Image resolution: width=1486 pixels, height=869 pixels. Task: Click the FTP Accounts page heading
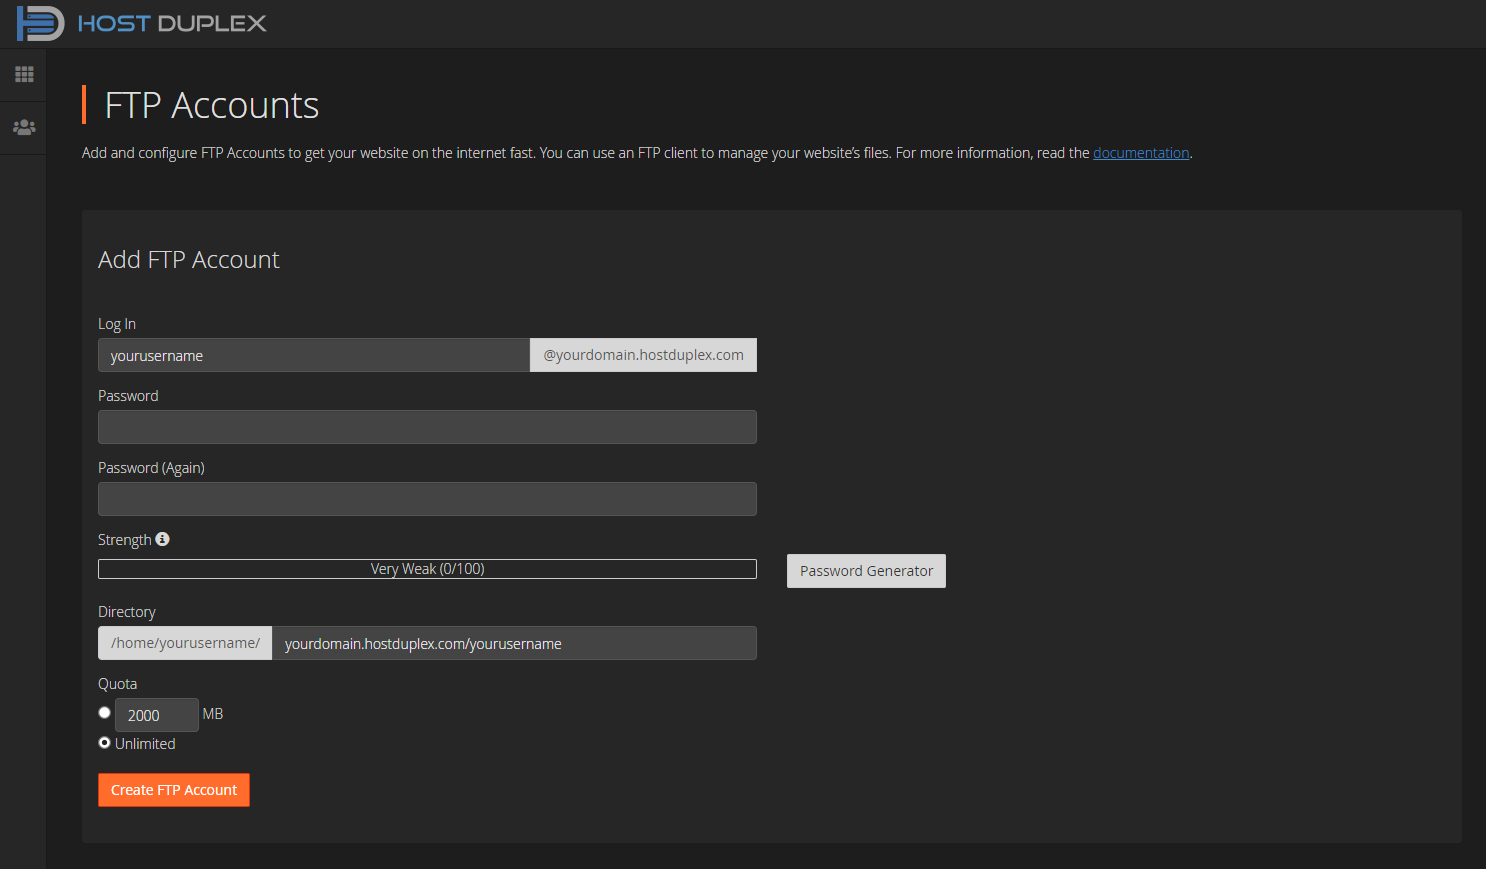pos(211,105)
